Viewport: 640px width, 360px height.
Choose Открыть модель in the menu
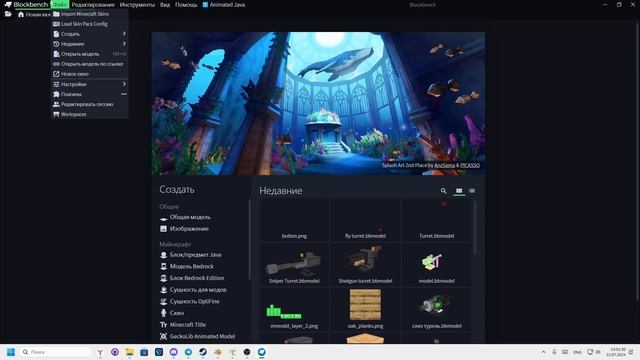pyautogui.click(x=90, y=54)
